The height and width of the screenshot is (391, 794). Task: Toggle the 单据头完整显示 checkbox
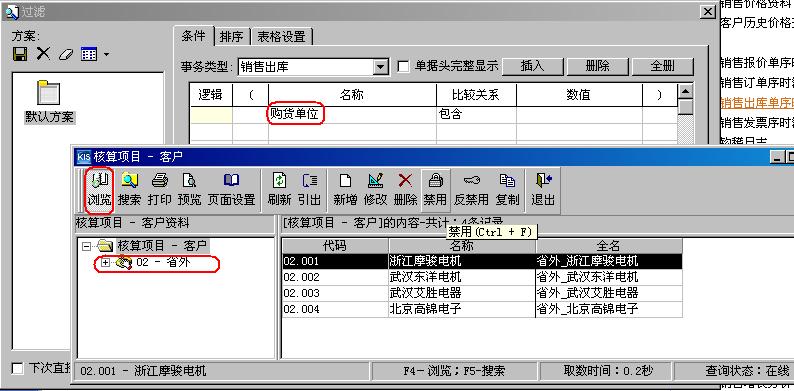pos(403,66)
